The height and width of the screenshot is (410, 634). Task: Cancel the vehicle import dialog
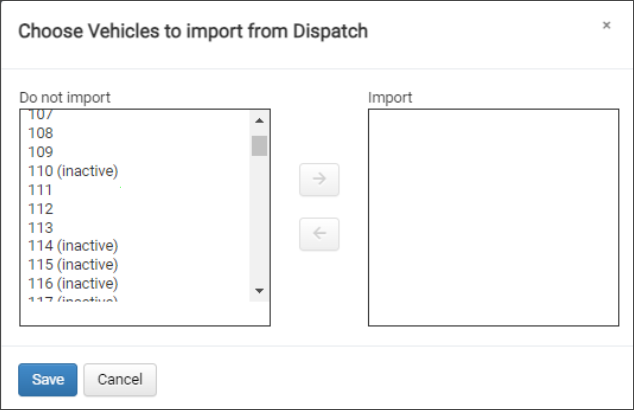(120, 379)
